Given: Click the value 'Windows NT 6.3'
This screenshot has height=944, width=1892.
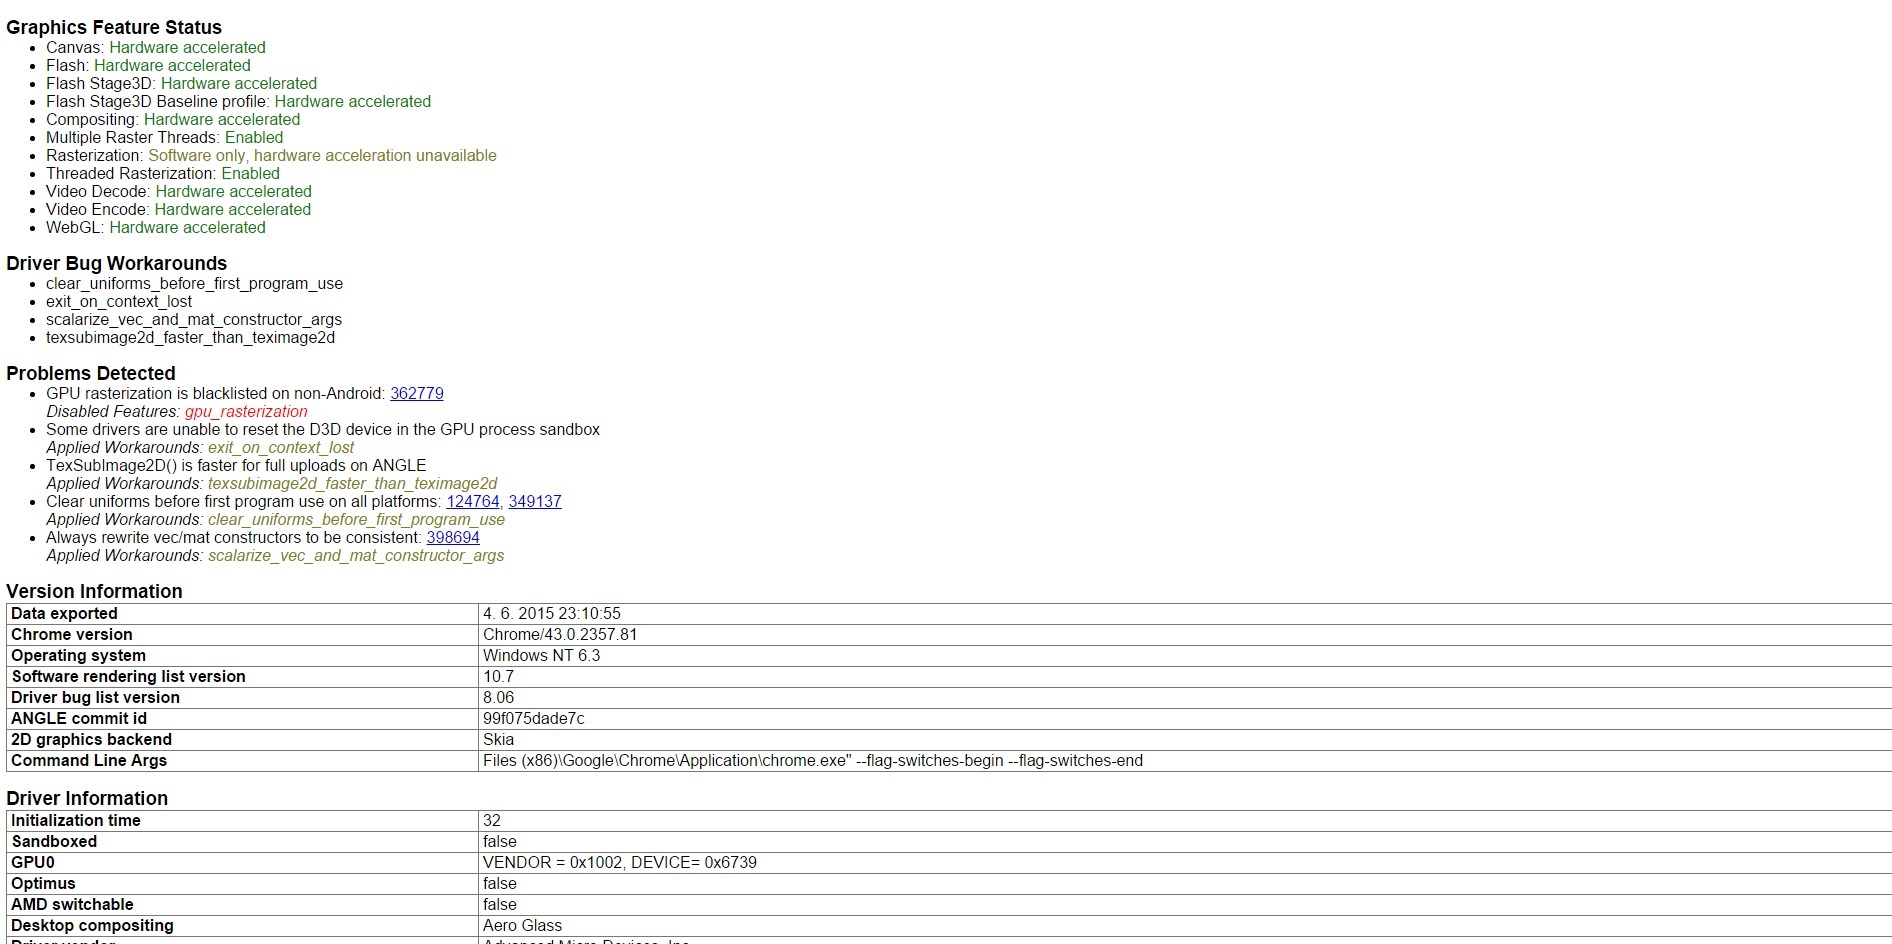Looking at the screenshot, I should pyautogui.click(x=542, y=656).
